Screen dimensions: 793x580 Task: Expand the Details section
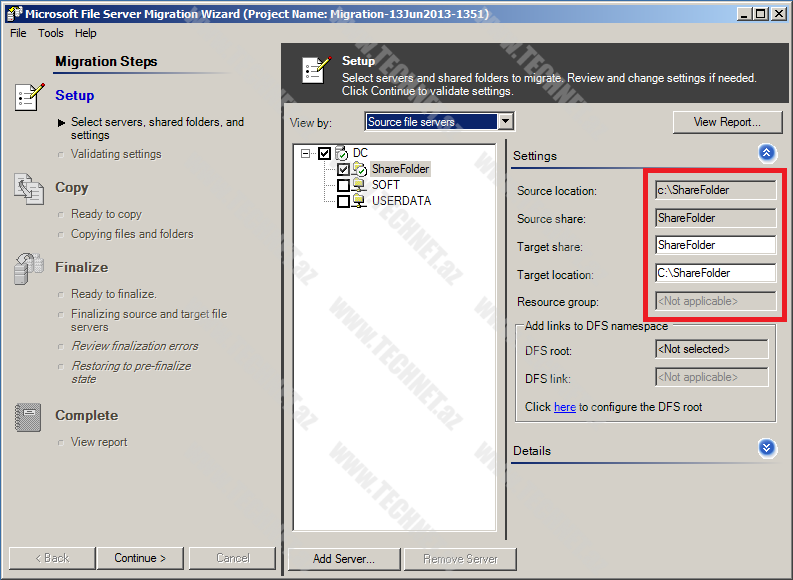tap(767, 448)
